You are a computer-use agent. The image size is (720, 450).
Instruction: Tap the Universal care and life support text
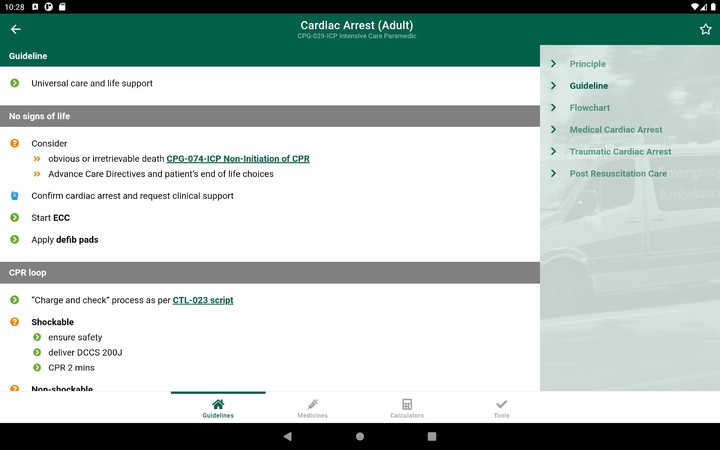coord(92,83)
